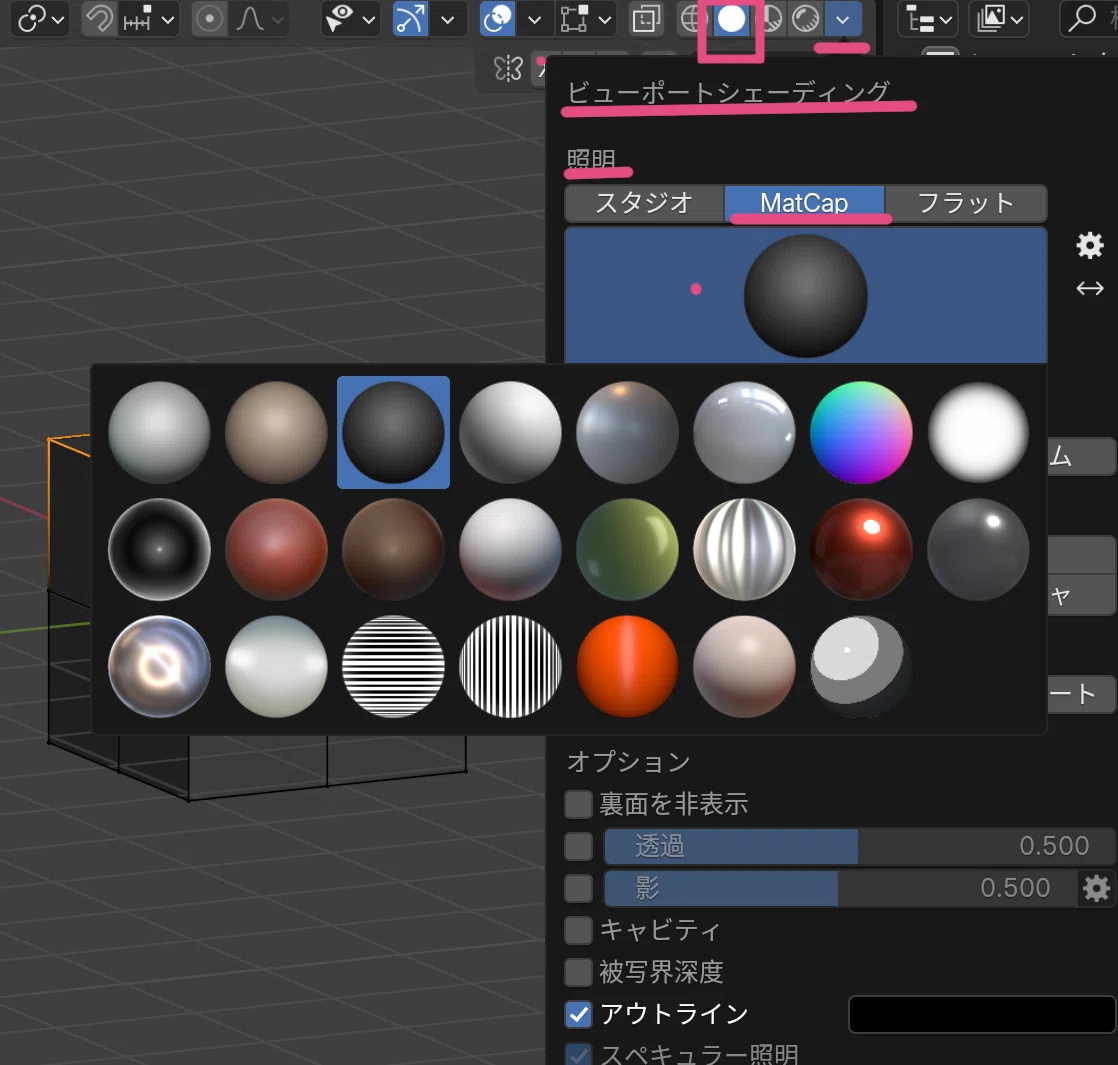Toggle viewport overlays icon
This screenshot has height=1065, width=1118.
pyautogui.click(x=498, y=19)
